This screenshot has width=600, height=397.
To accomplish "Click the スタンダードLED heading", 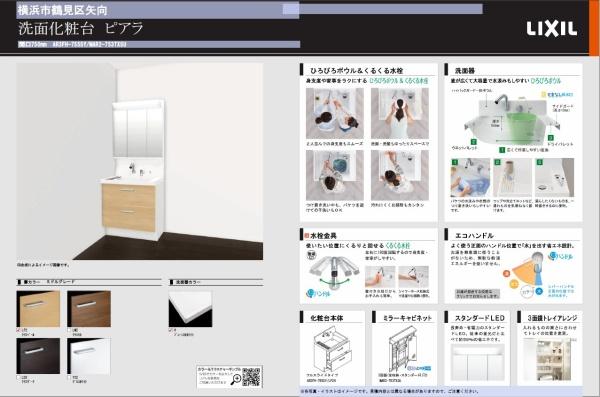I will (479, 318).
